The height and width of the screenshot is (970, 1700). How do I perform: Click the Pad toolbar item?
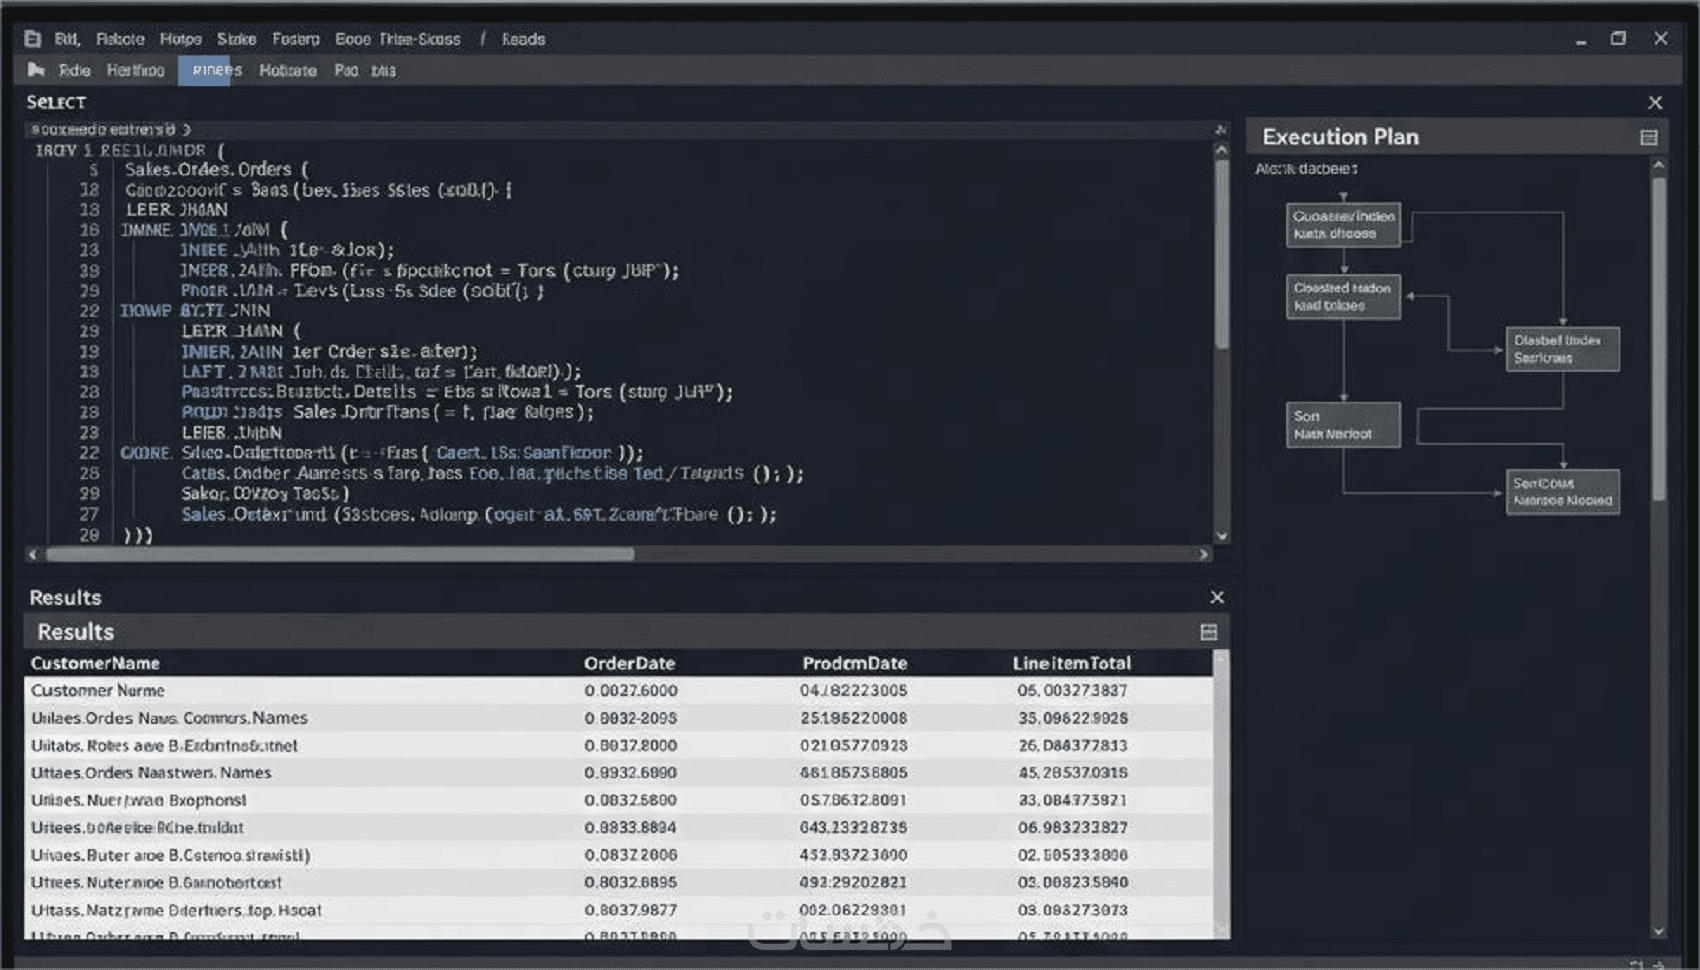click(346, 70)
